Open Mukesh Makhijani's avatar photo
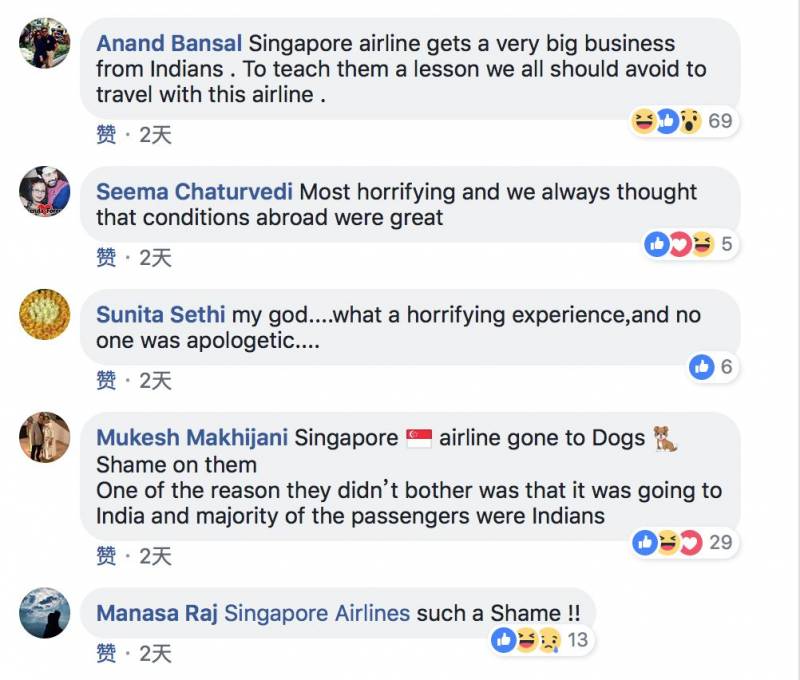This screenshot has height=680, width=800. click(45, 437)
